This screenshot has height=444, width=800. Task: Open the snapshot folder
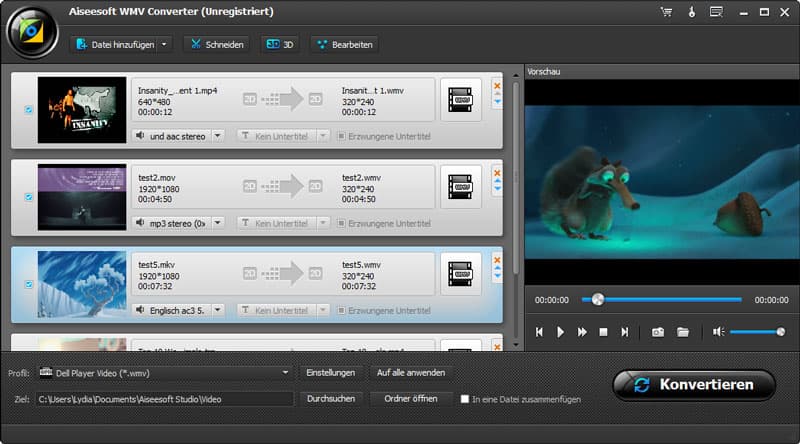point(683,332)
